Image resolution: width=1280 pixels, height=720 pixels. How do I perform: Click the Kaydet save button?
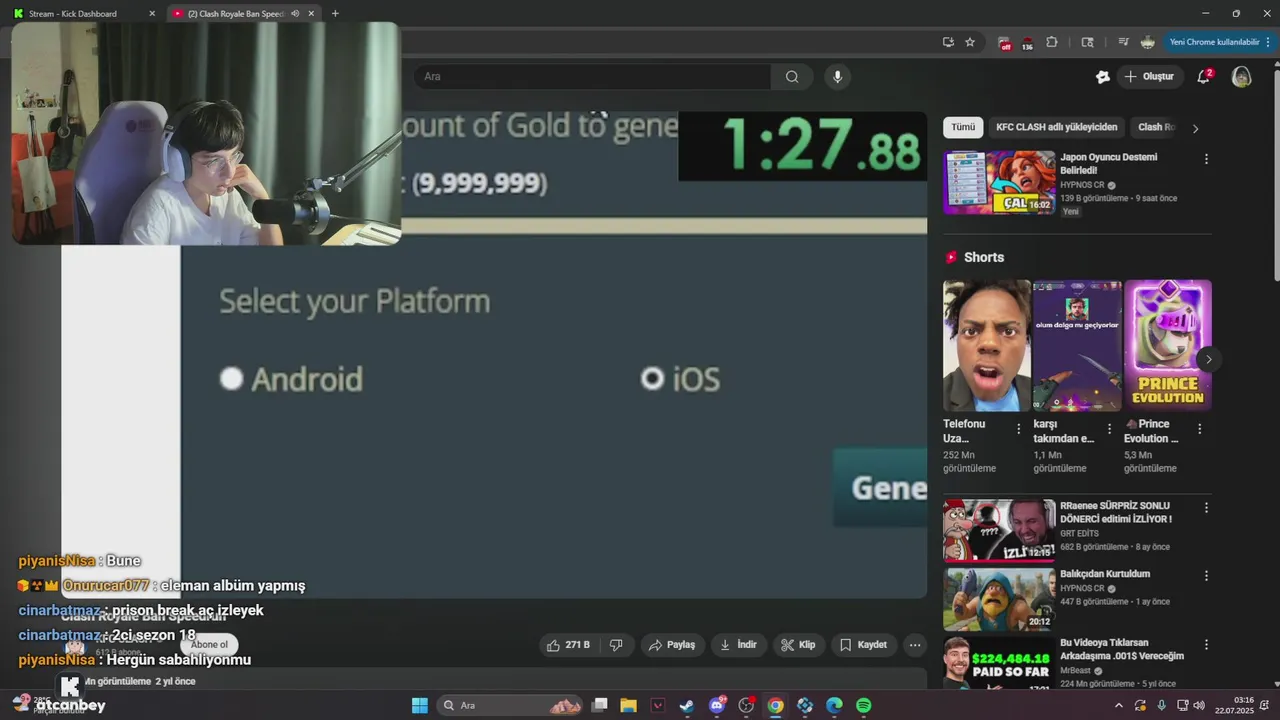coord(863,645)
